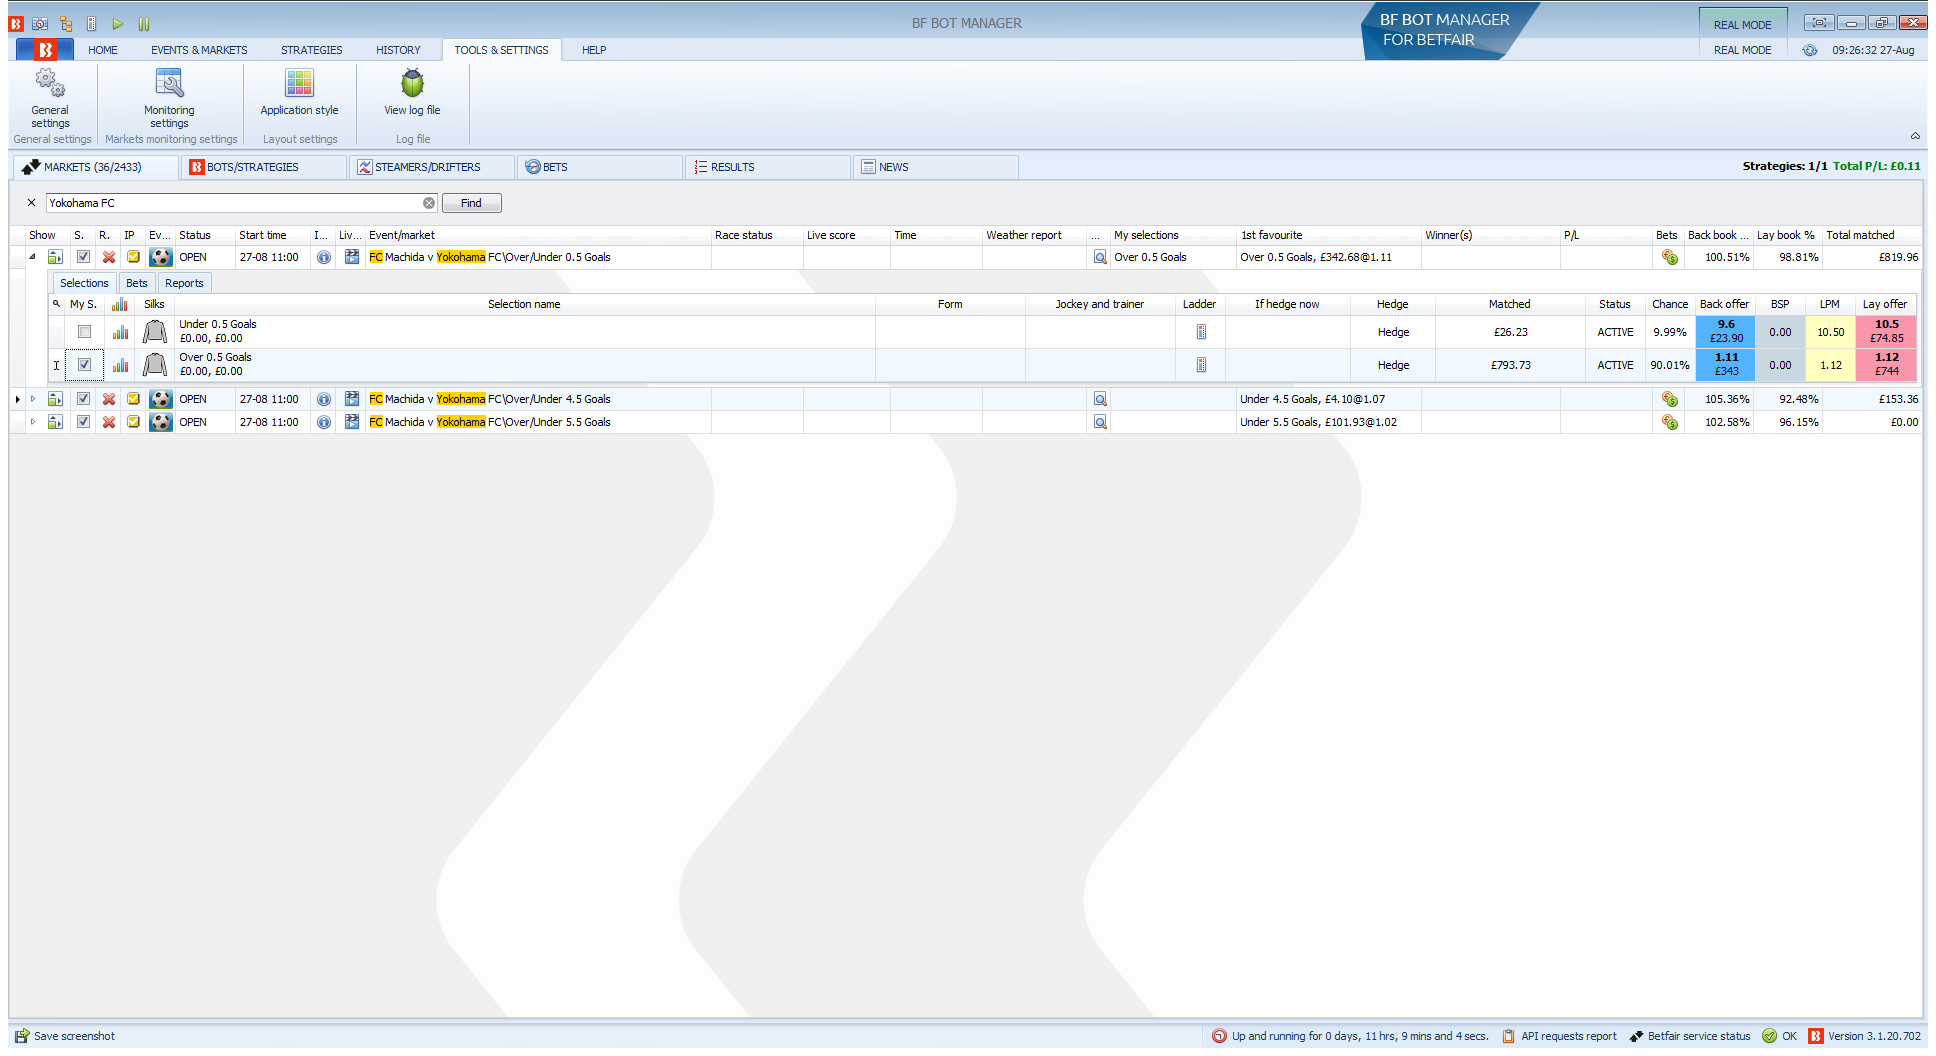Click the screenshot camera icon in quick toolbar

click(40, 23)
